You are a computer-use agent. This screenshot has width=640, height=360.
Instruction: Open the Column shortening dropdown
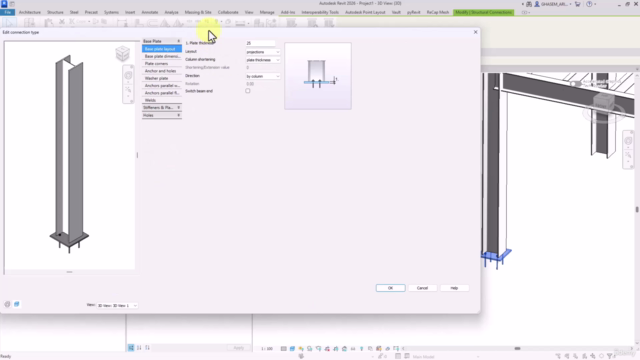[x=263, y=60]
